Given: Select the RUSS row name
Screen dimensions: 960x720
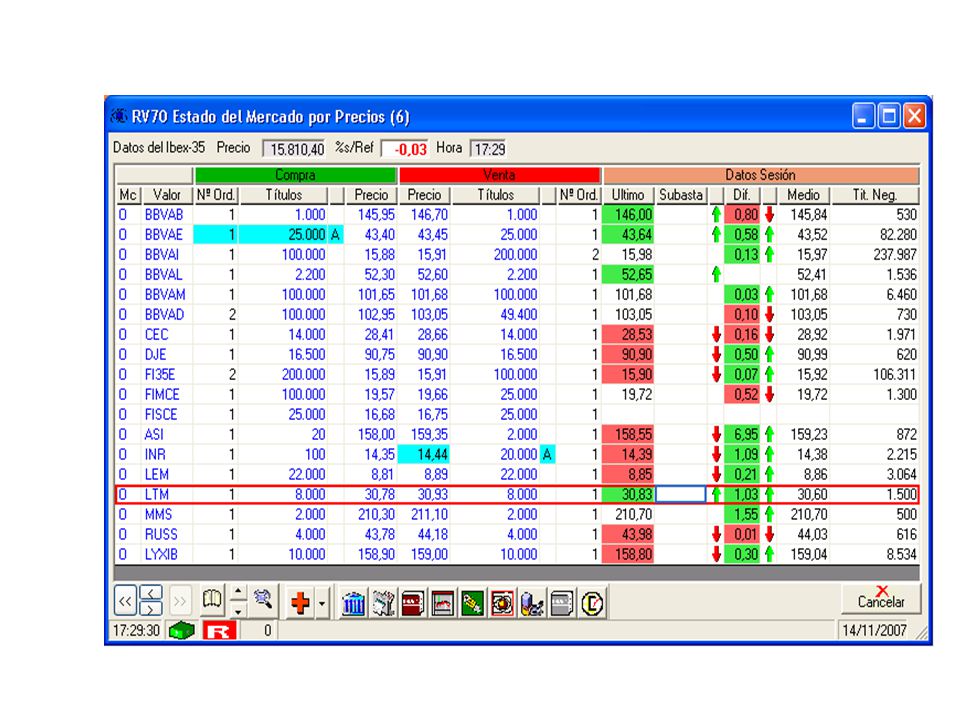Looking at the screenshot, I should [x=161, y=534].
